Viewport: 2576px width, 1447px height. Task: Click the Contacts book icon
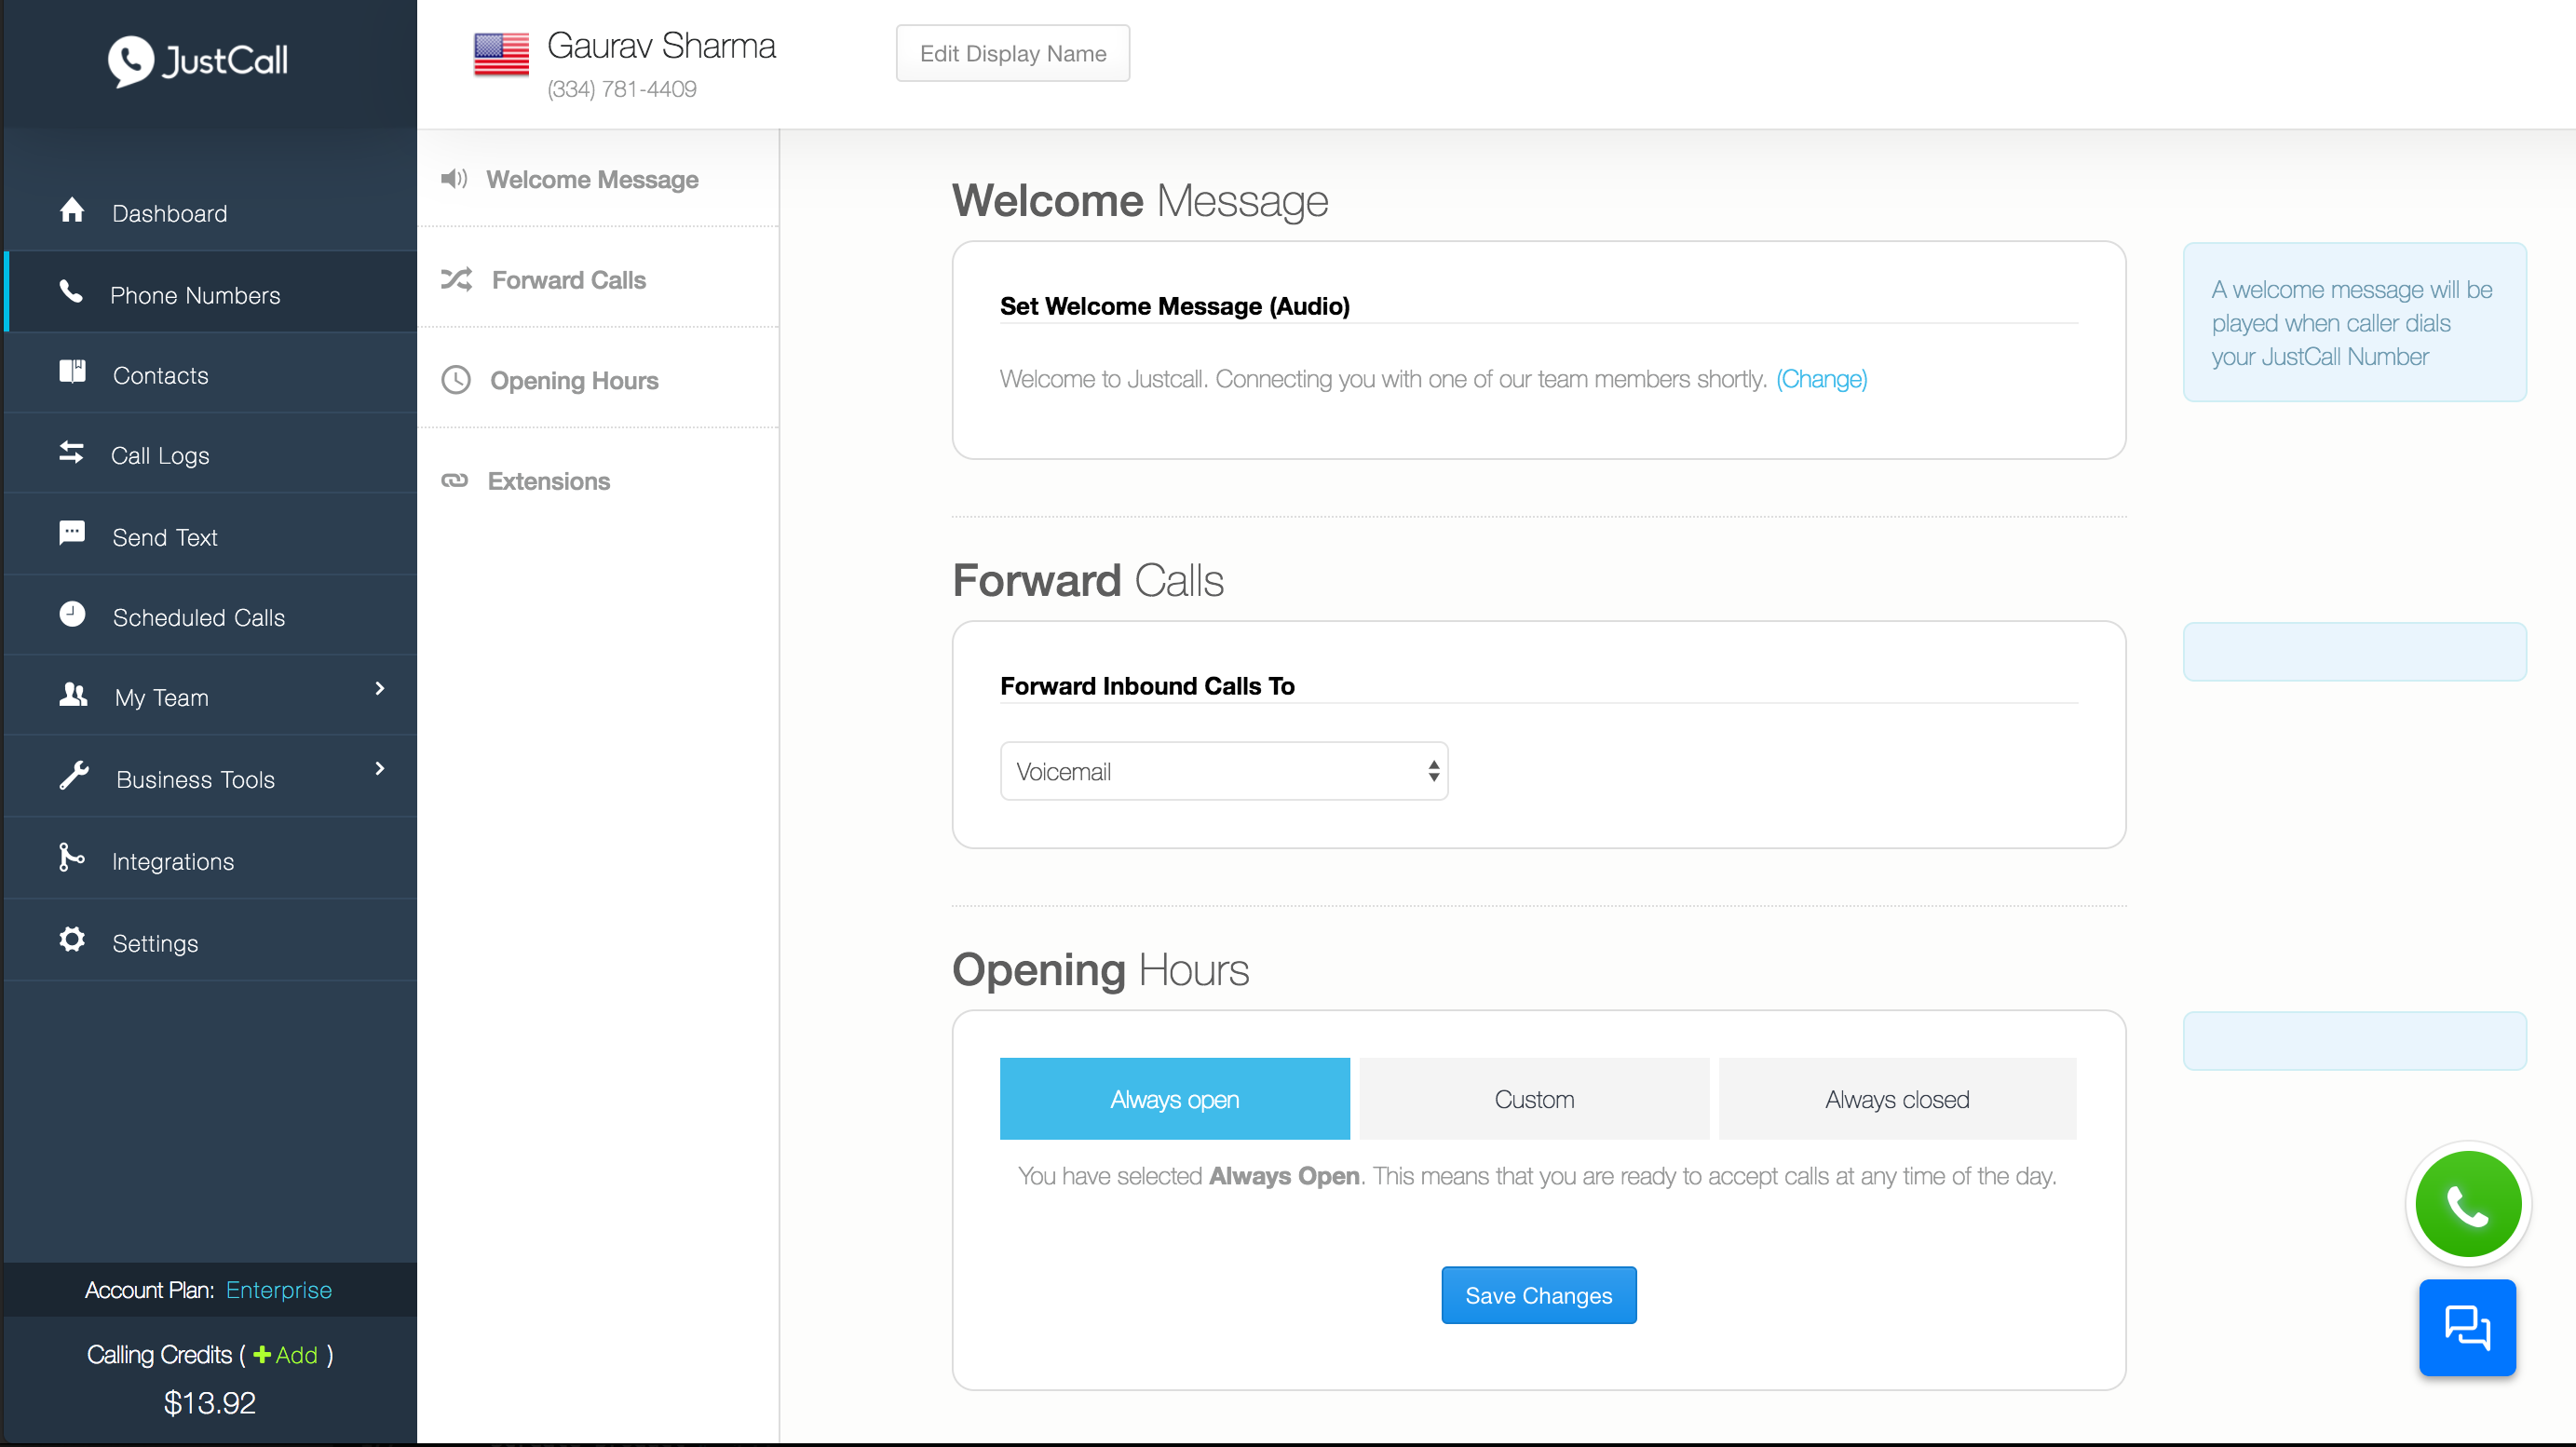72,372
